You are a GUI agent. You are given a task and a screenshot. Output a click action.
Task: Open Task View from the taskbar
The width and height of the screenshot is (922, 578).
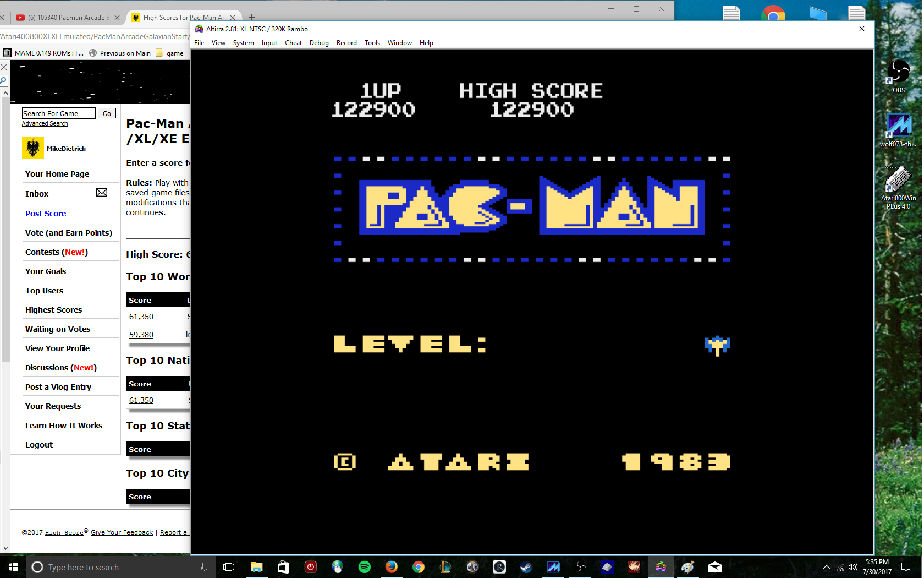229,567
